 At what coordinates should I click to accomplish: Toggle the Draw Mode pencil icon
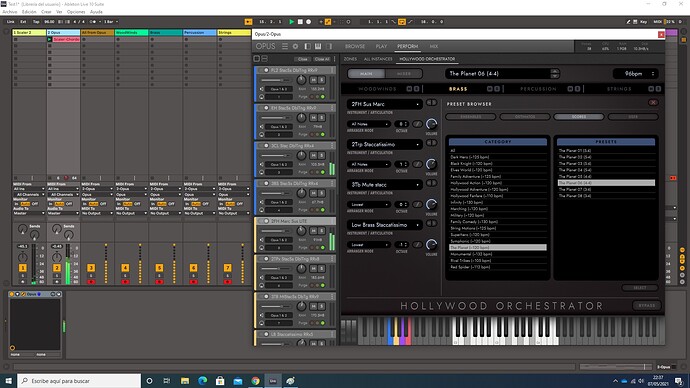coord(628,22)
